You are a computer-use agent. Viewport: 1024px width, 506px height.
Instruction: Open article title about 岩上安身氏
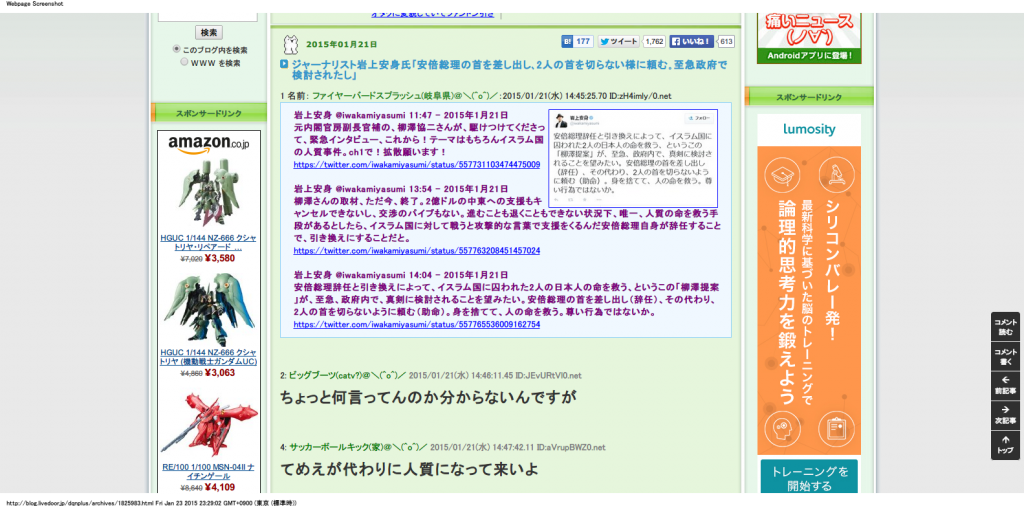508,69
